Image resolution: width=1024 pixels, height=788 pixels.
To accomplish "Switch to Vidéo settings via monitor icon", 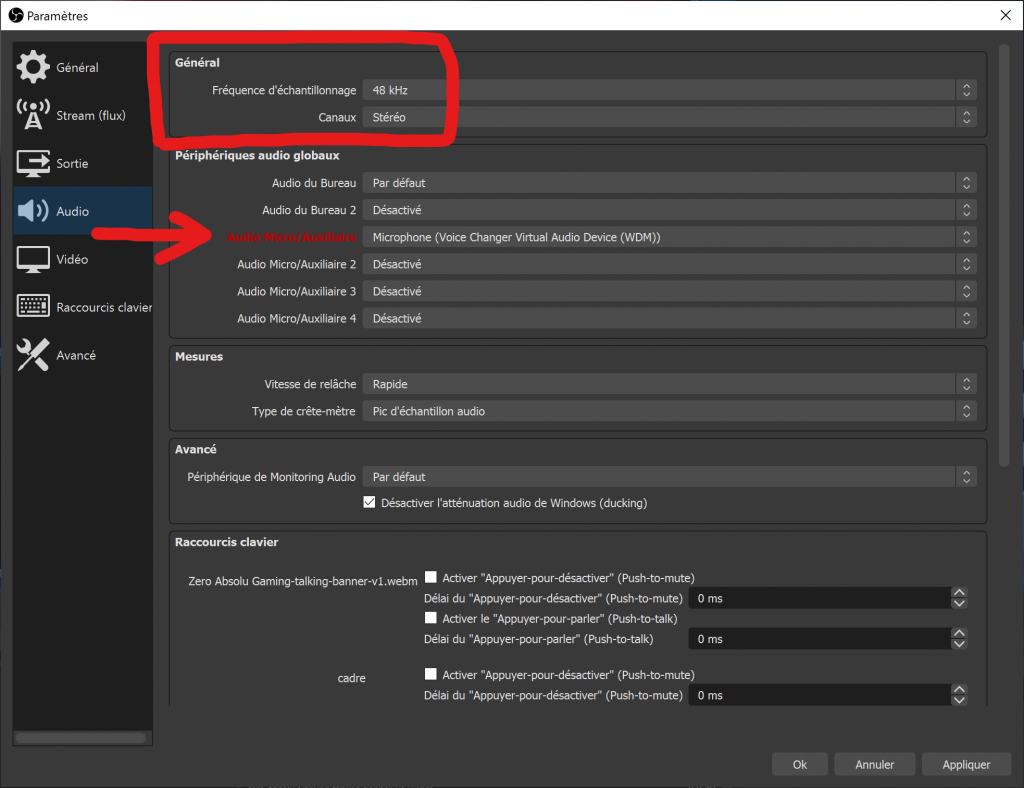I will point(33,258).
